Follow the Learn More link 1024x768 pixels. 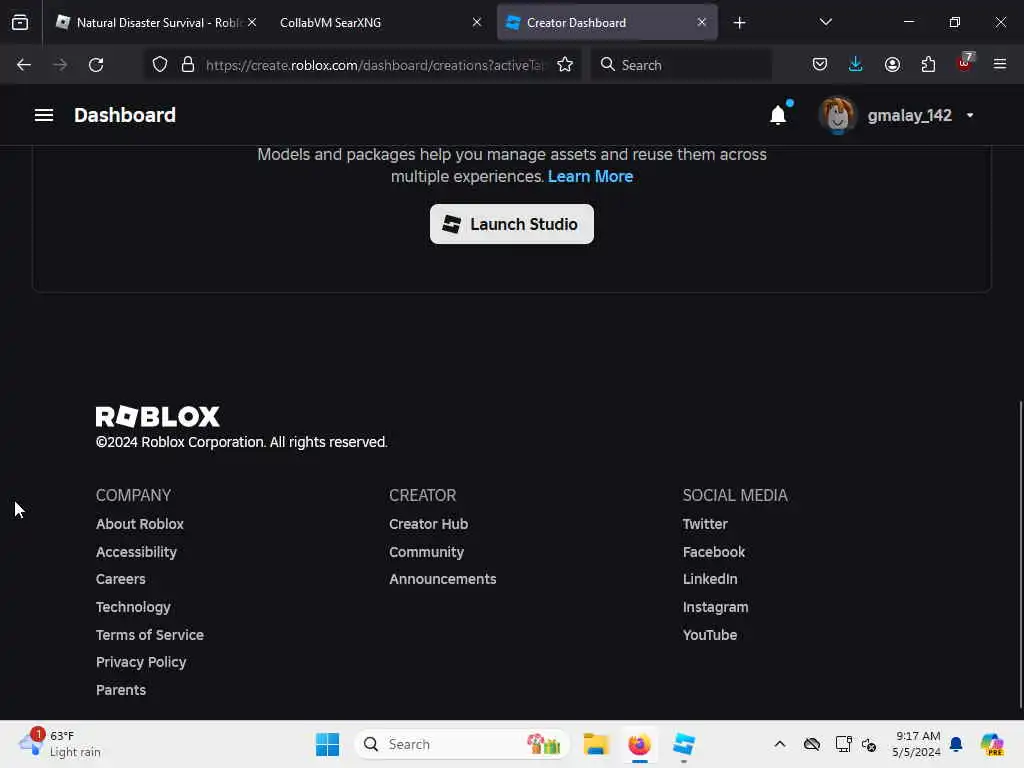click(590, 176)
